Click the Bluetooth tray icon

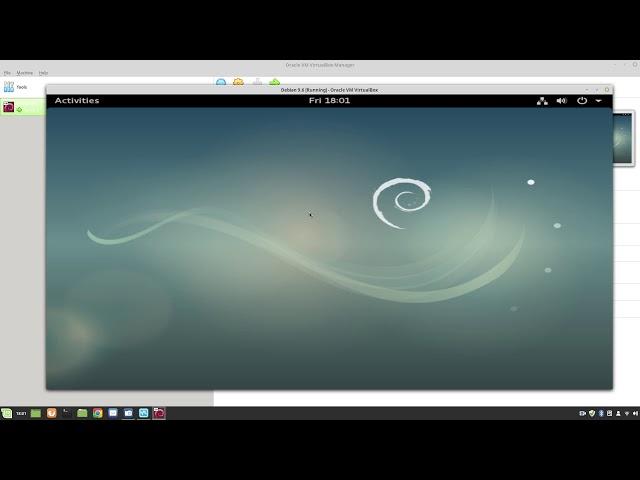click(601, 413)
